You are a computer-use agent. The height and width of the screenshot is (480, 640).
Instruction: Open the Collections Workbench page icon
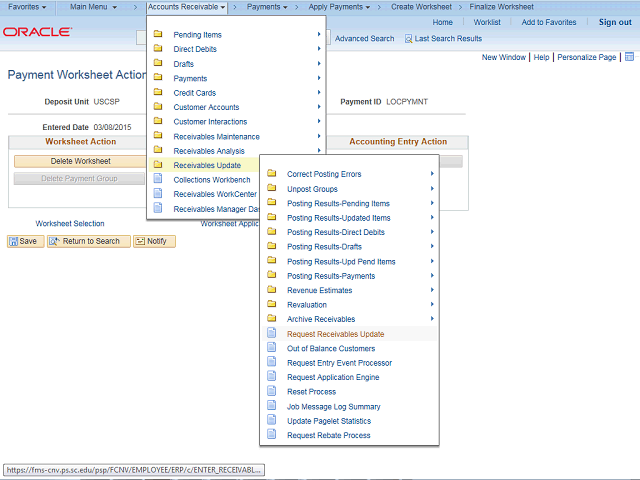pyautogui.click(x=158, y=180)
